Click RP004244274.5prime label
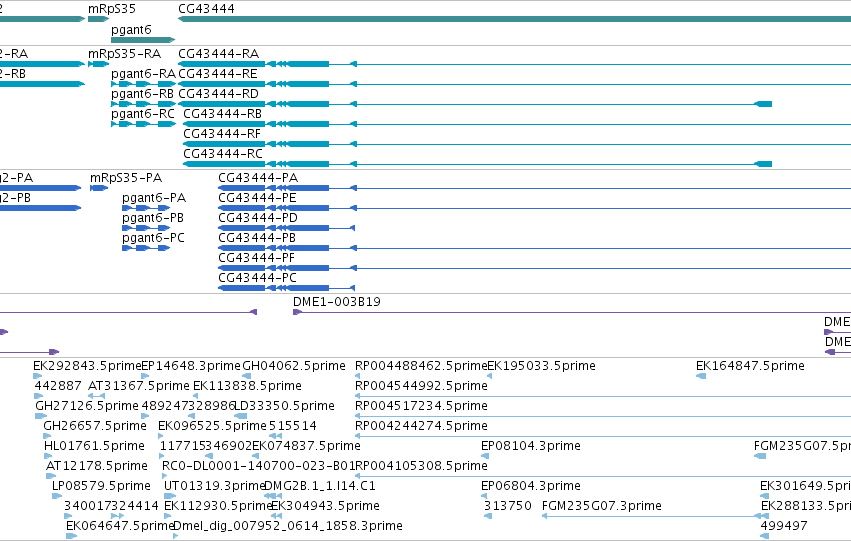Screen dimensions: 851x541 tap(421, 426)
